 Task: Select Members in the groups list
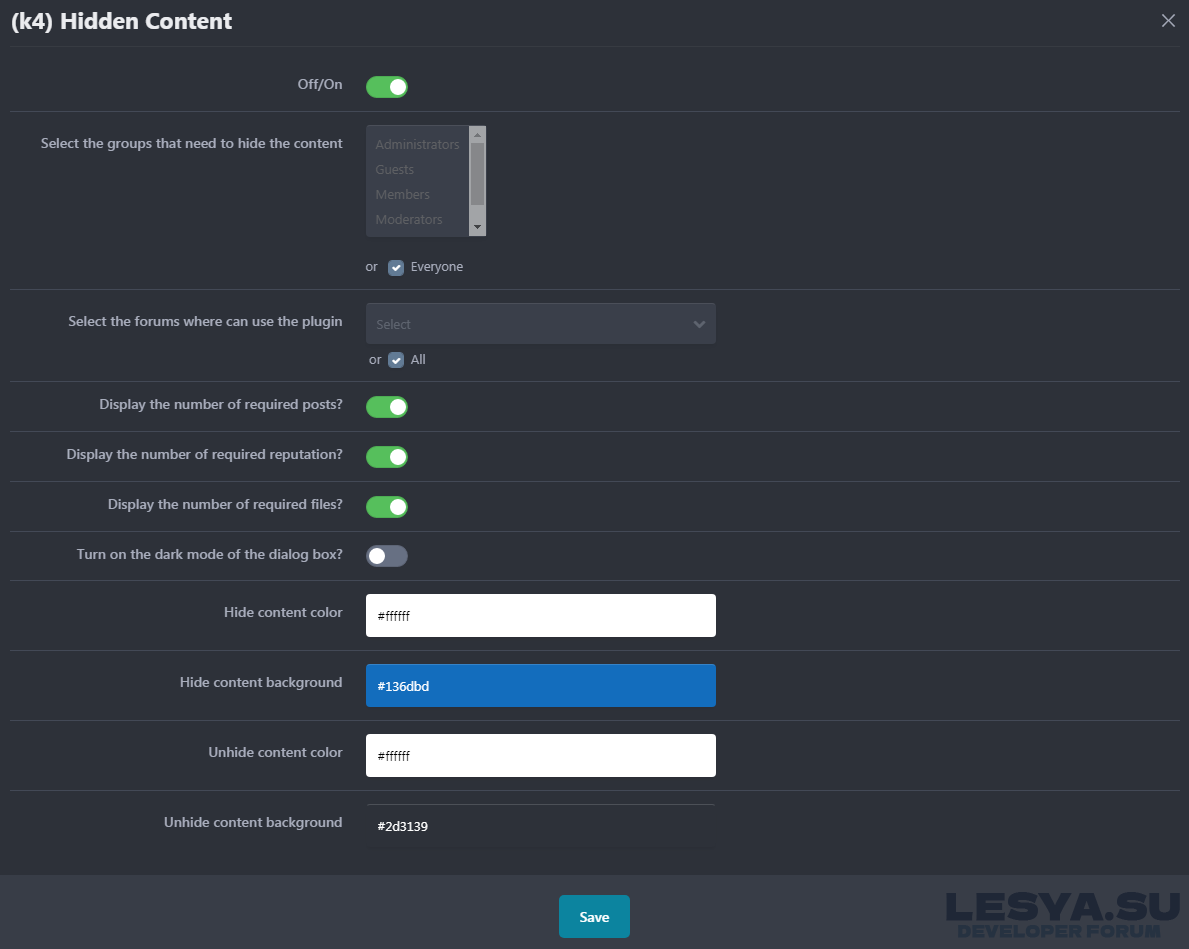pos(403,195)
